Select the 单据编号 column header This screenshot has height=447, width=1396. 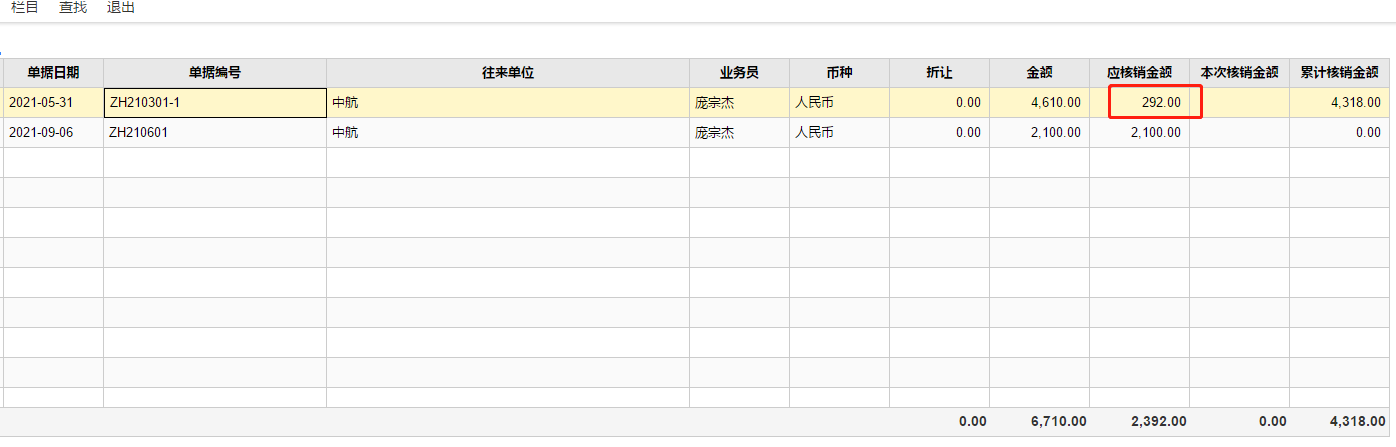tap(215, 72)
